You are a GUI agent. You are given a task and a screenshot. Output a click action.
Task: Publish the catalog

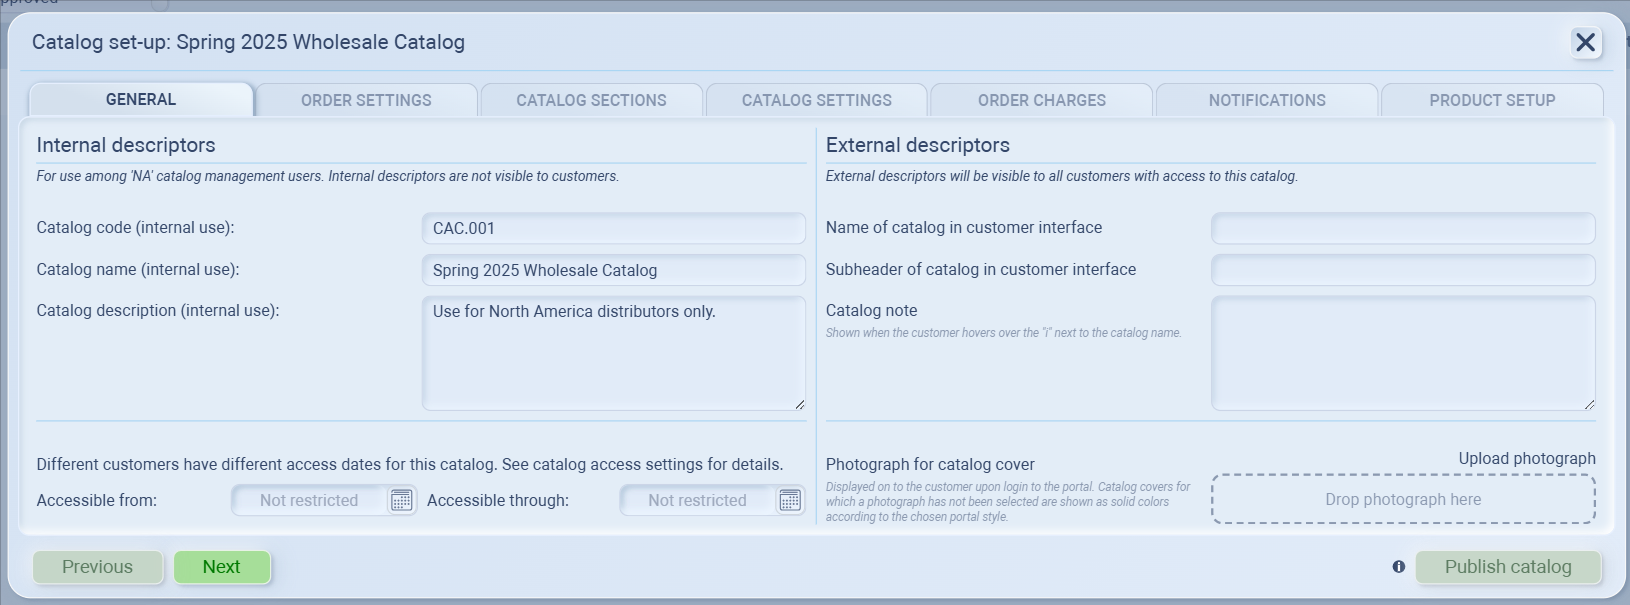1507,567
